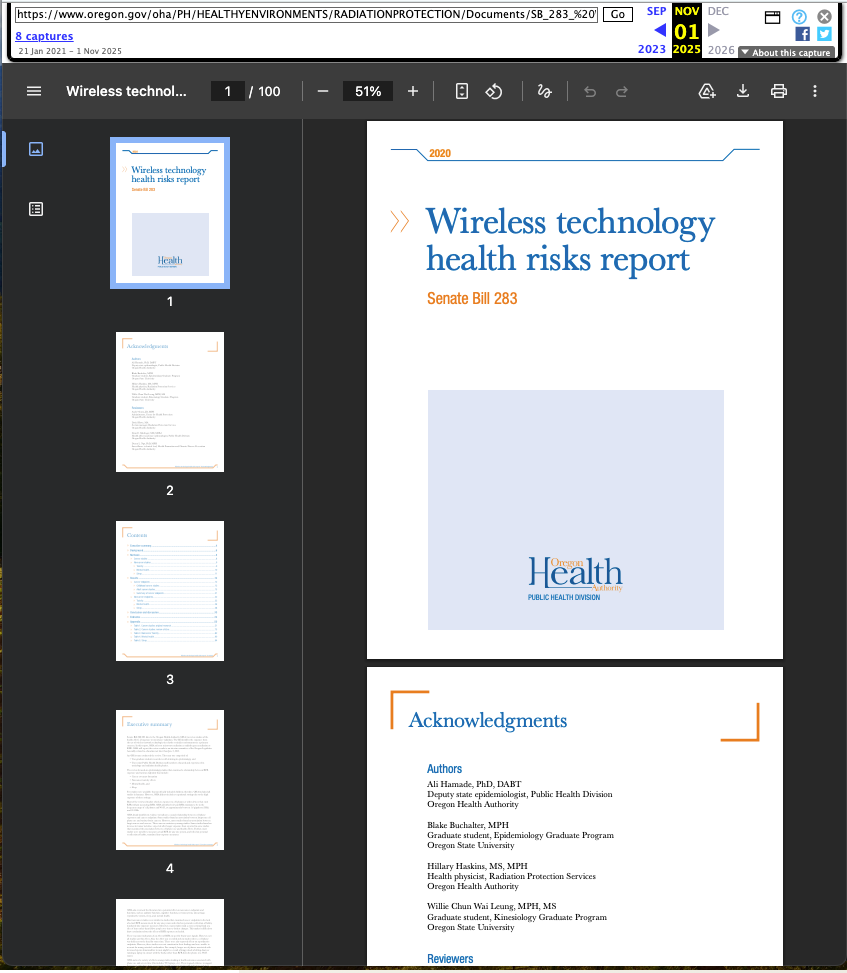Click the '2020' year label
Viewport: 847px width, 973px height.
440,153
